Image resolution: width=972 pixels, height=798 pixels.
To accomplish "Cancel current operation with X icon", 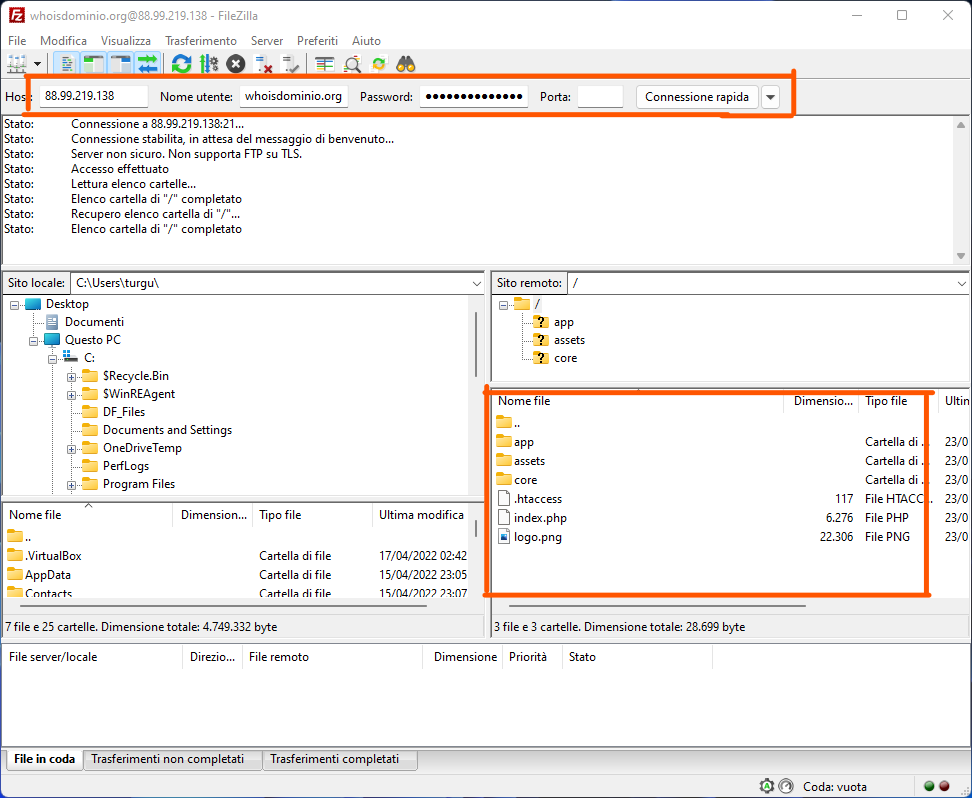I will (235, 64).
